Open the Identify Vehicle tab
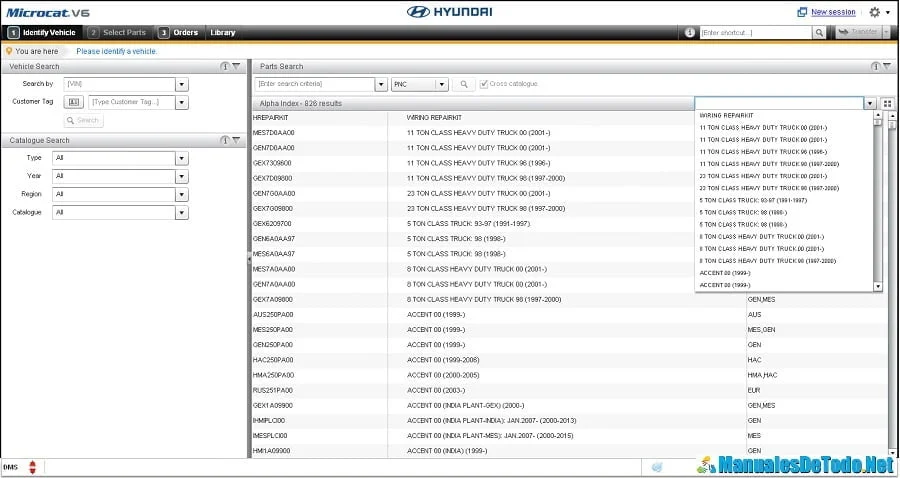Viewport: 900px width, 478px height. coord(42,33)
